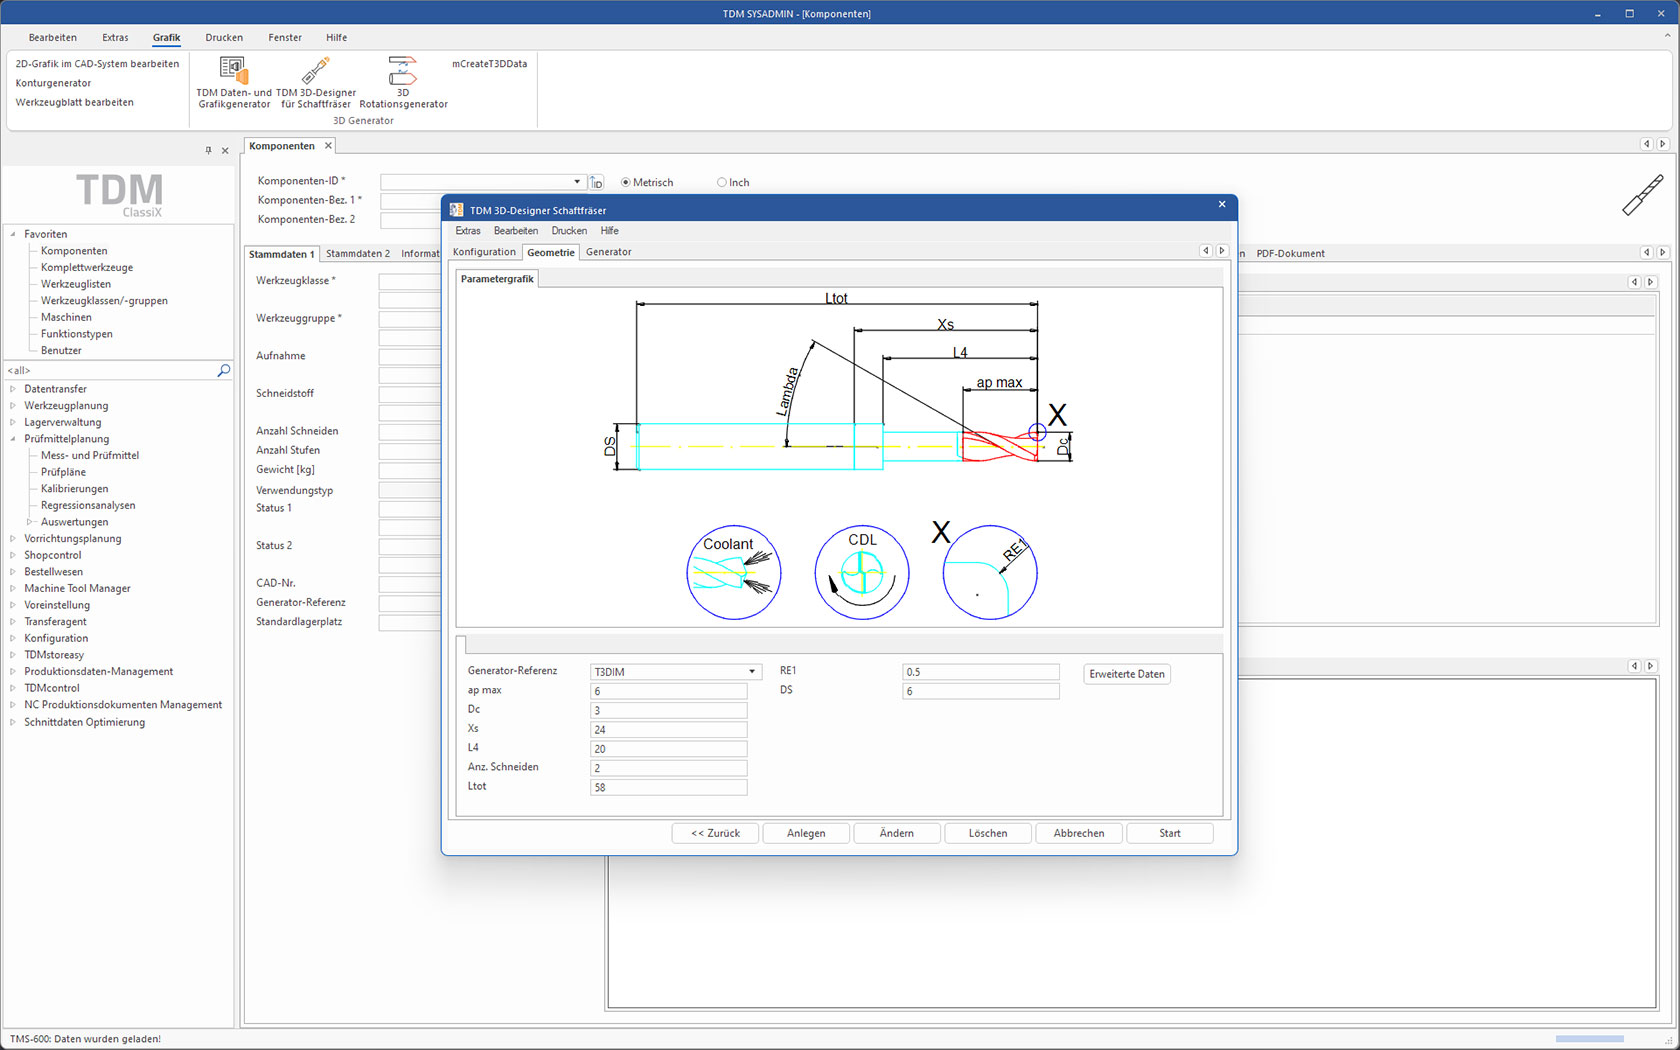The height and width of the screenshot is (1050, 1680).
Task: Expand the Datentransfer tree node
Action: click(x=13, y=389)
